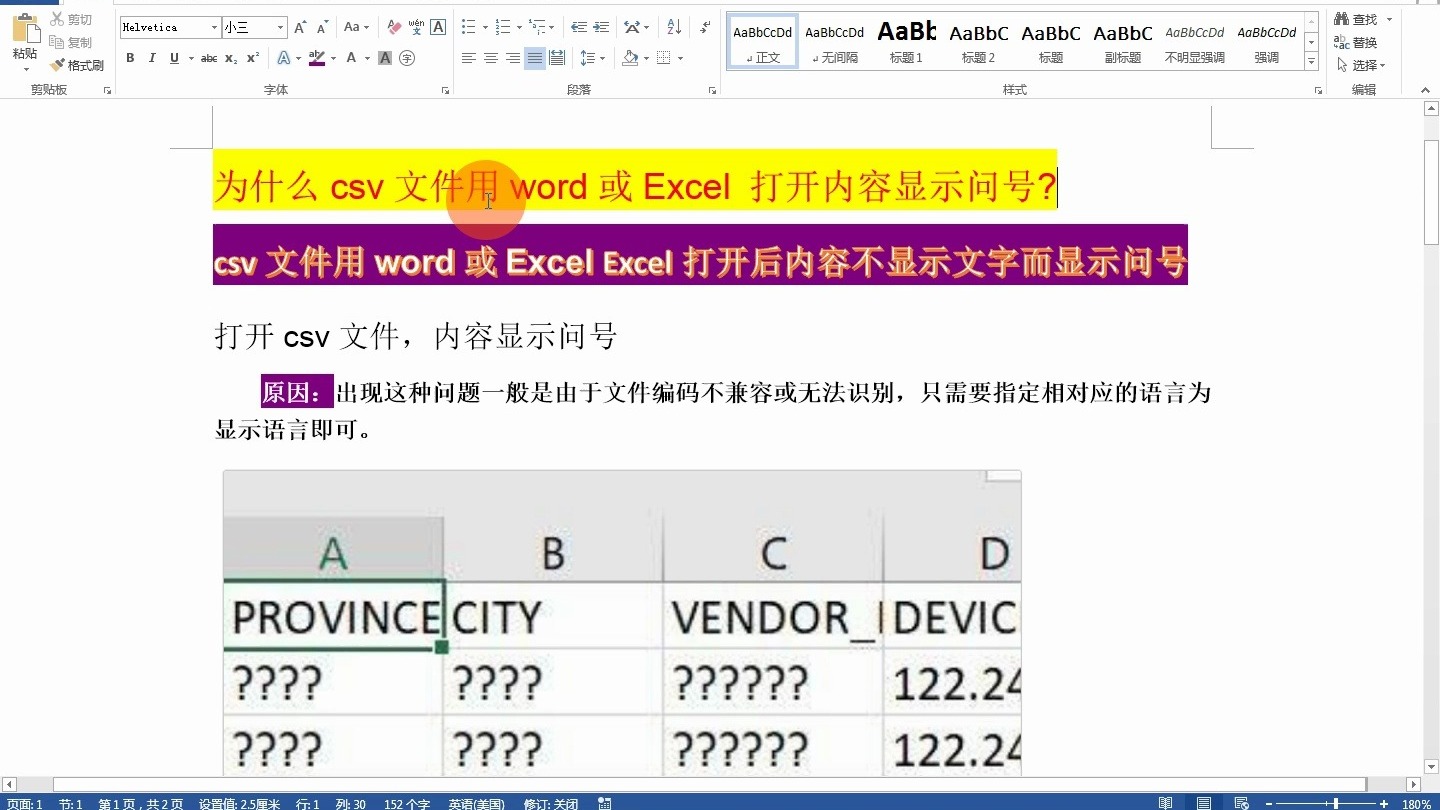The width and height of the screenshot is (1440, 810).
Task: Open the Helvetica font name box
Action: (x=170, y=28)
